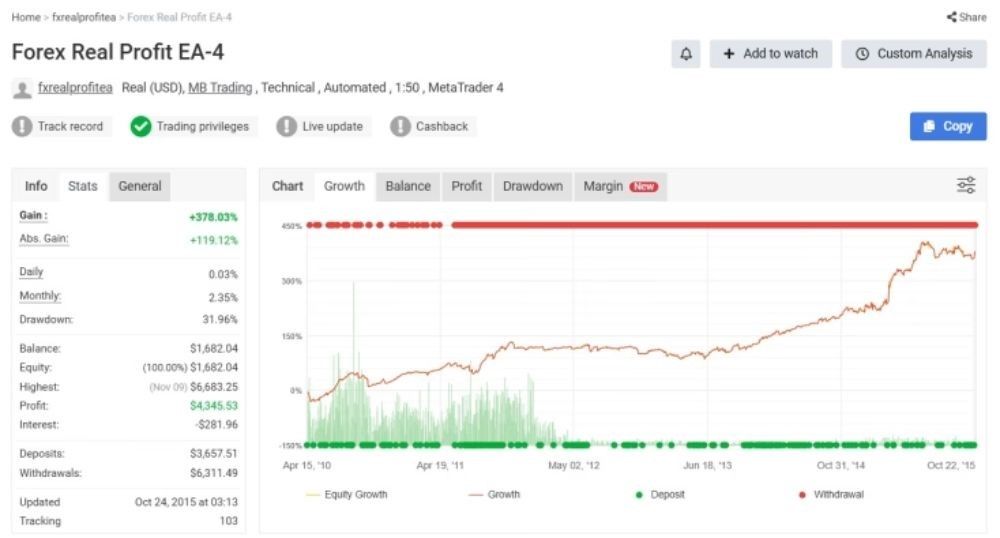Open the General tab

(x=140, y=186)
